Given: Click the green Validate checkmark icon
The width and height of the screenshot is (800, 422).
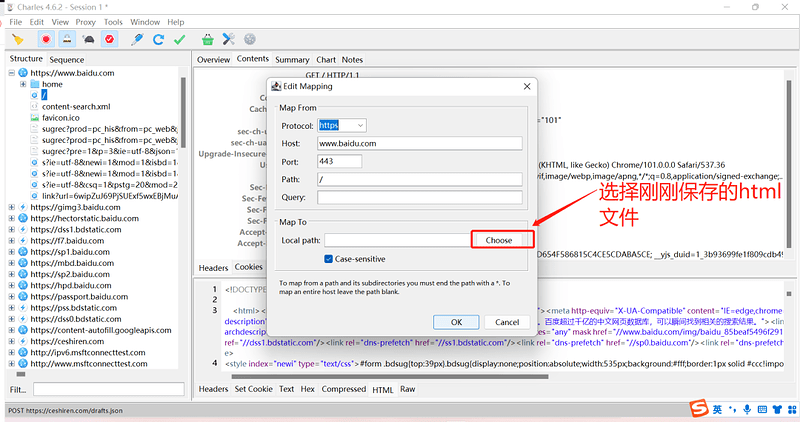Looking at the screenshot, I should point(180,39).
